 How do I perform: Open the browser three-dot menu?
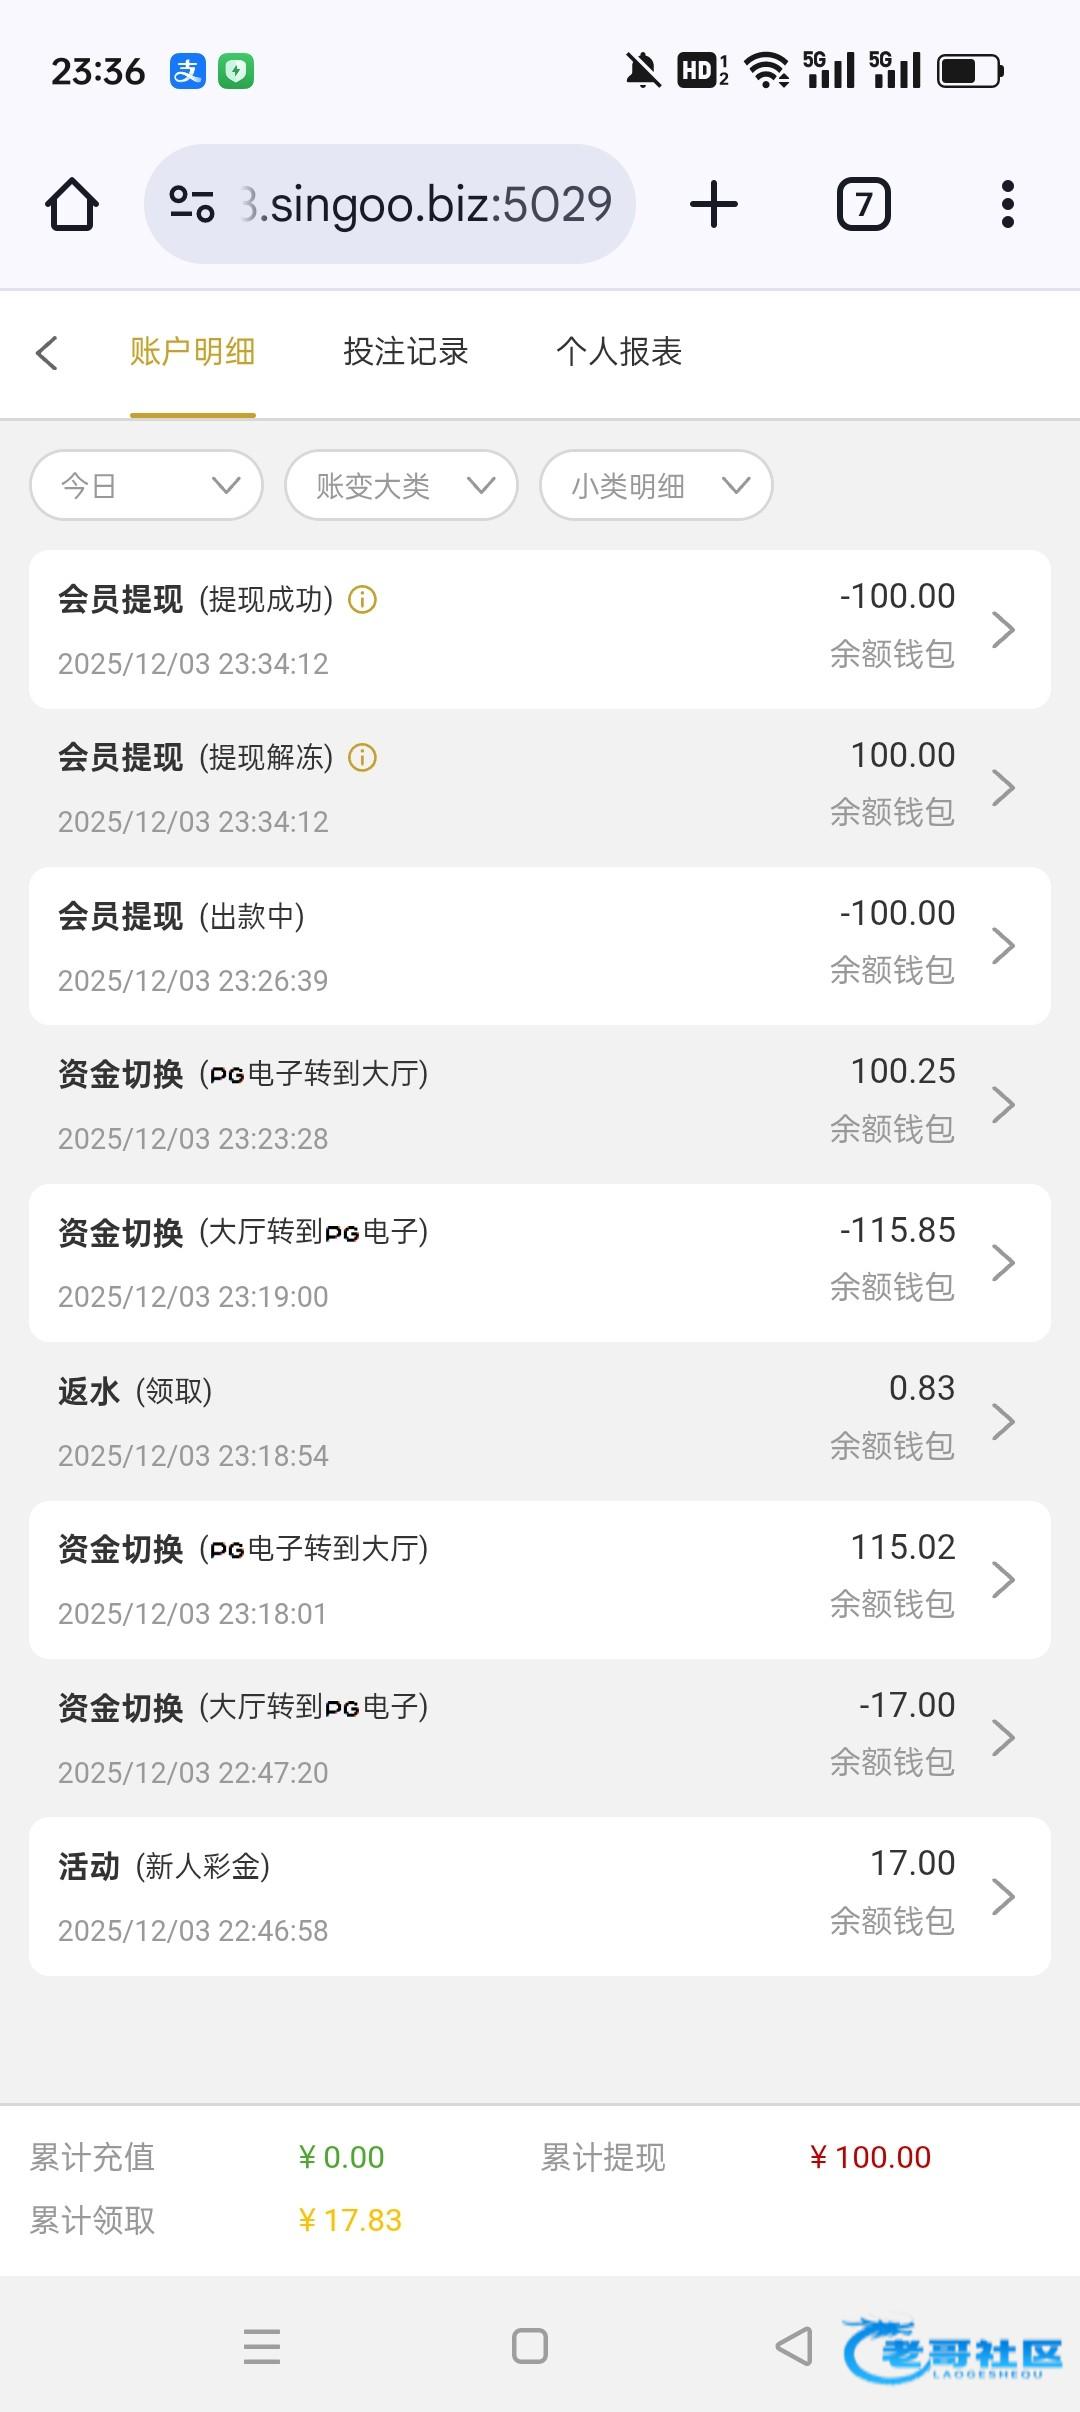coord(1007,205)
